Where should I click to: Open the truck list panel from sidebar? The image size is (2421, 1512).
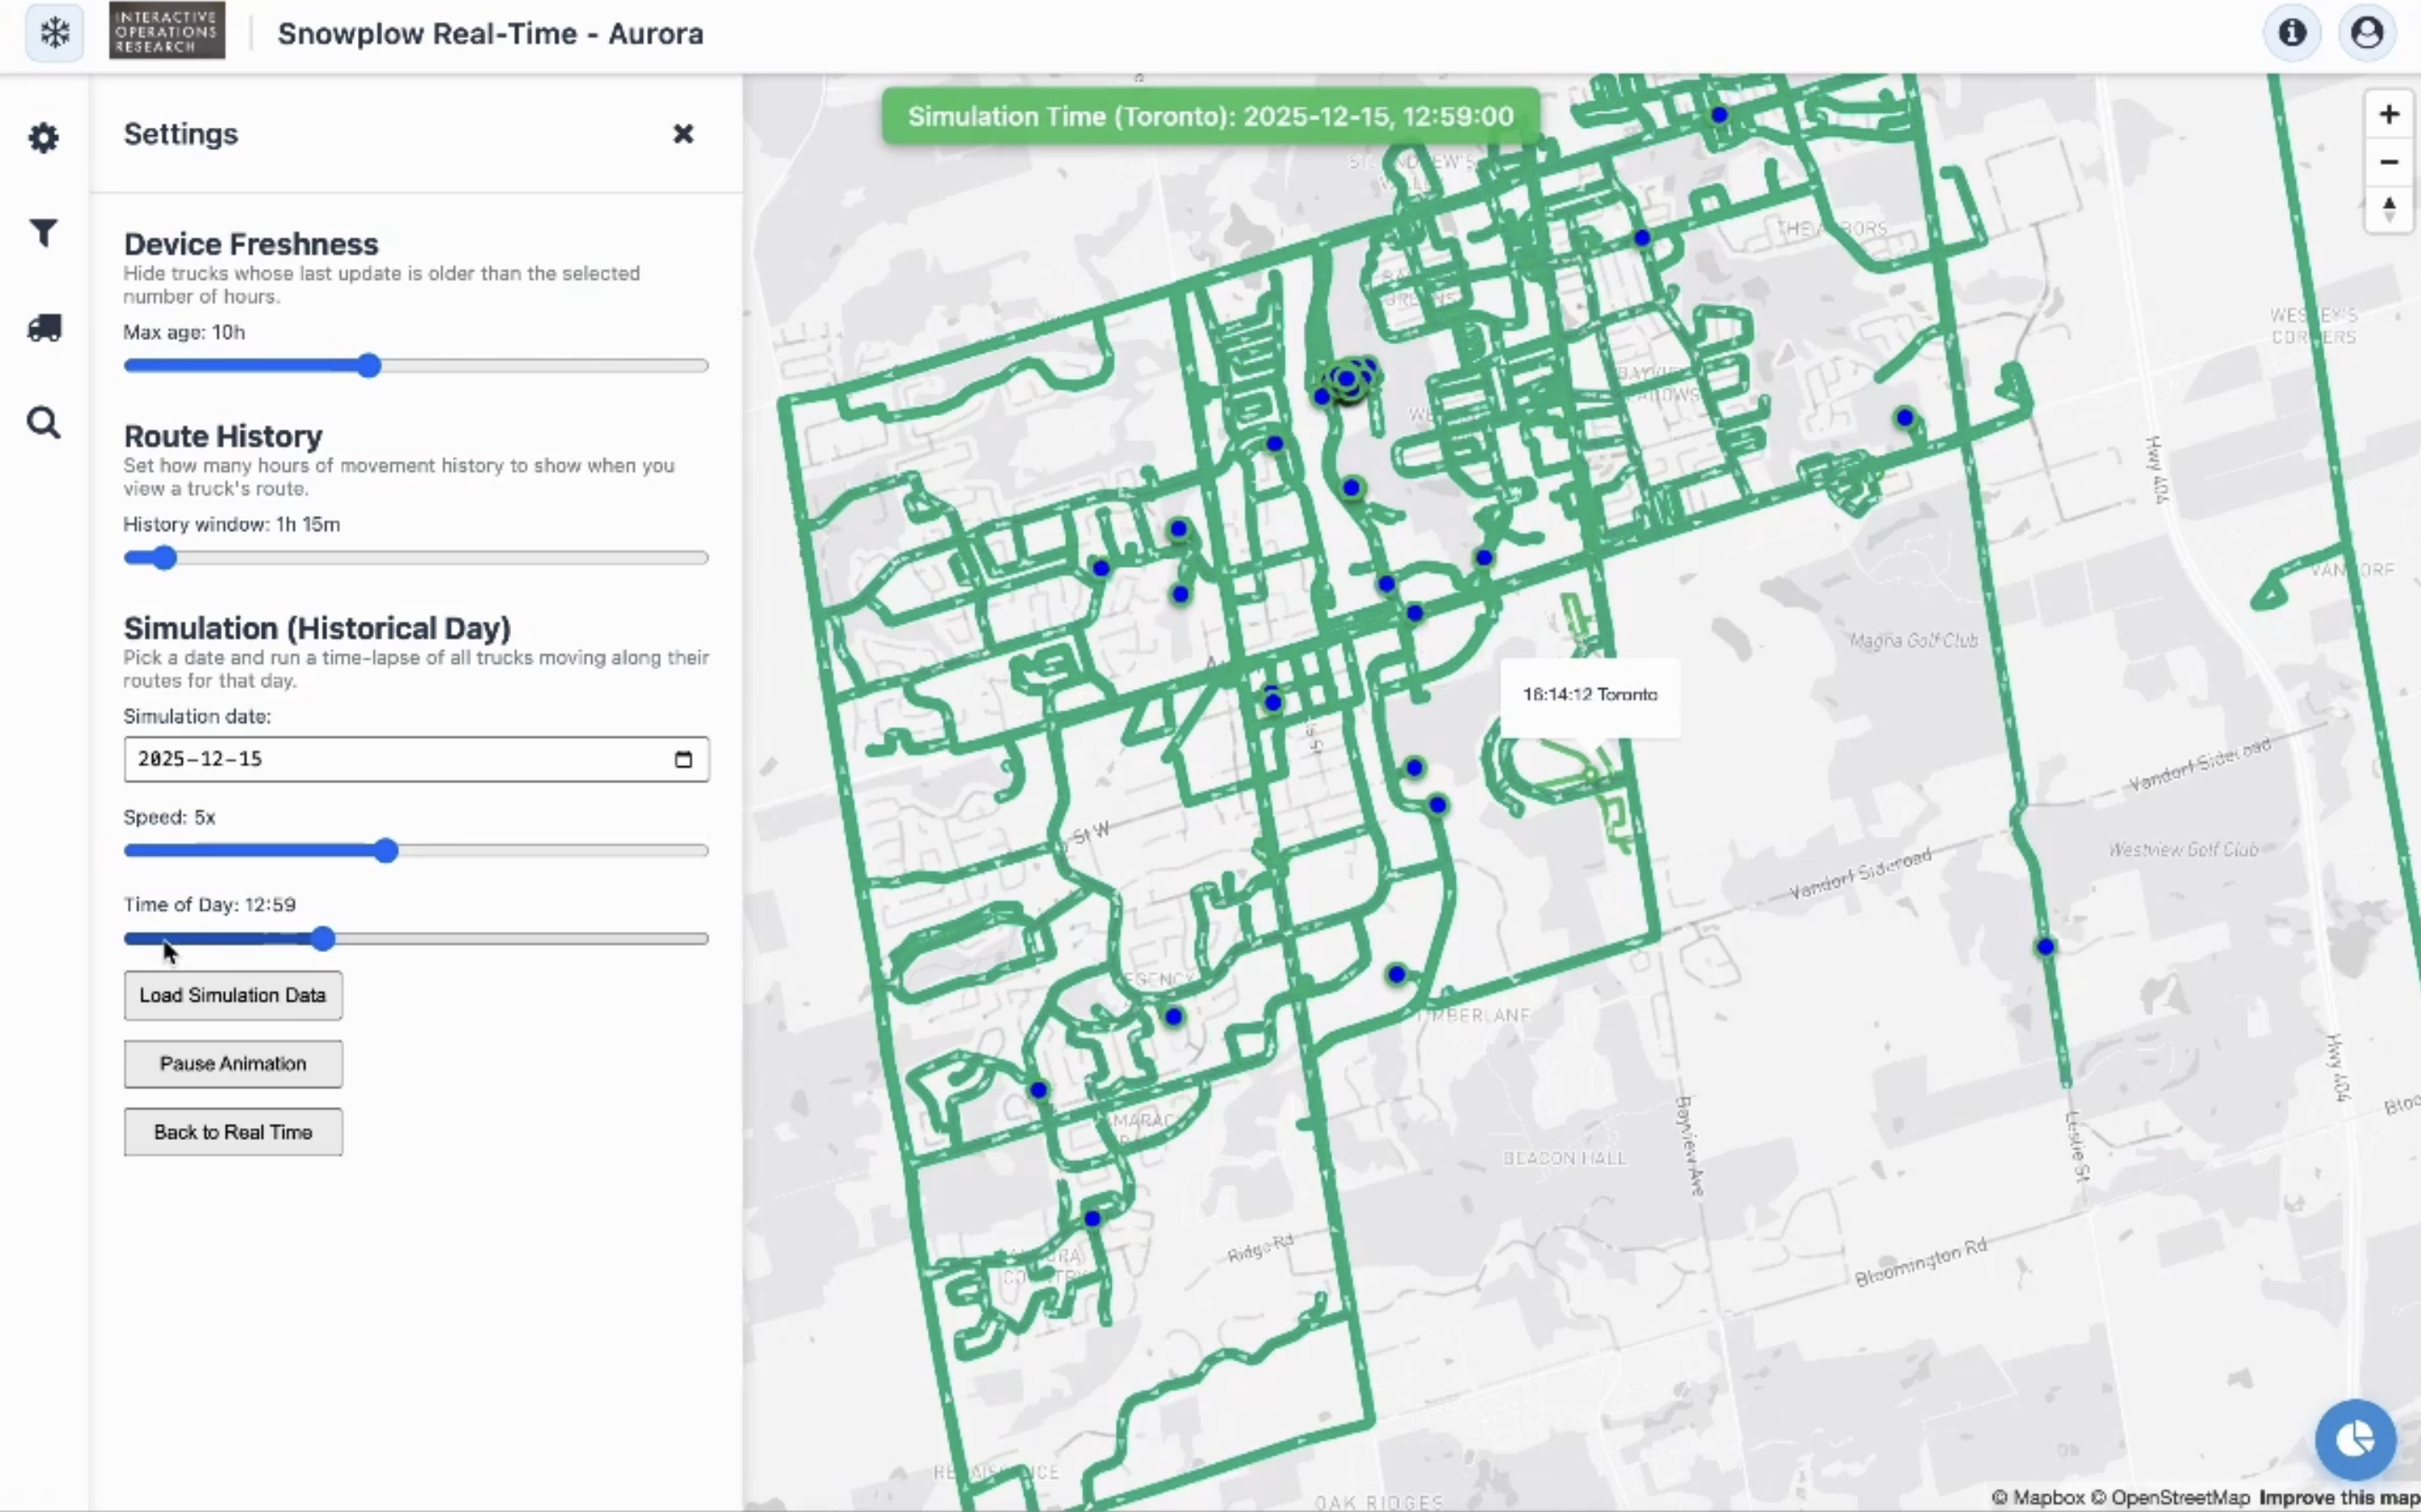(x=44, y=328)
